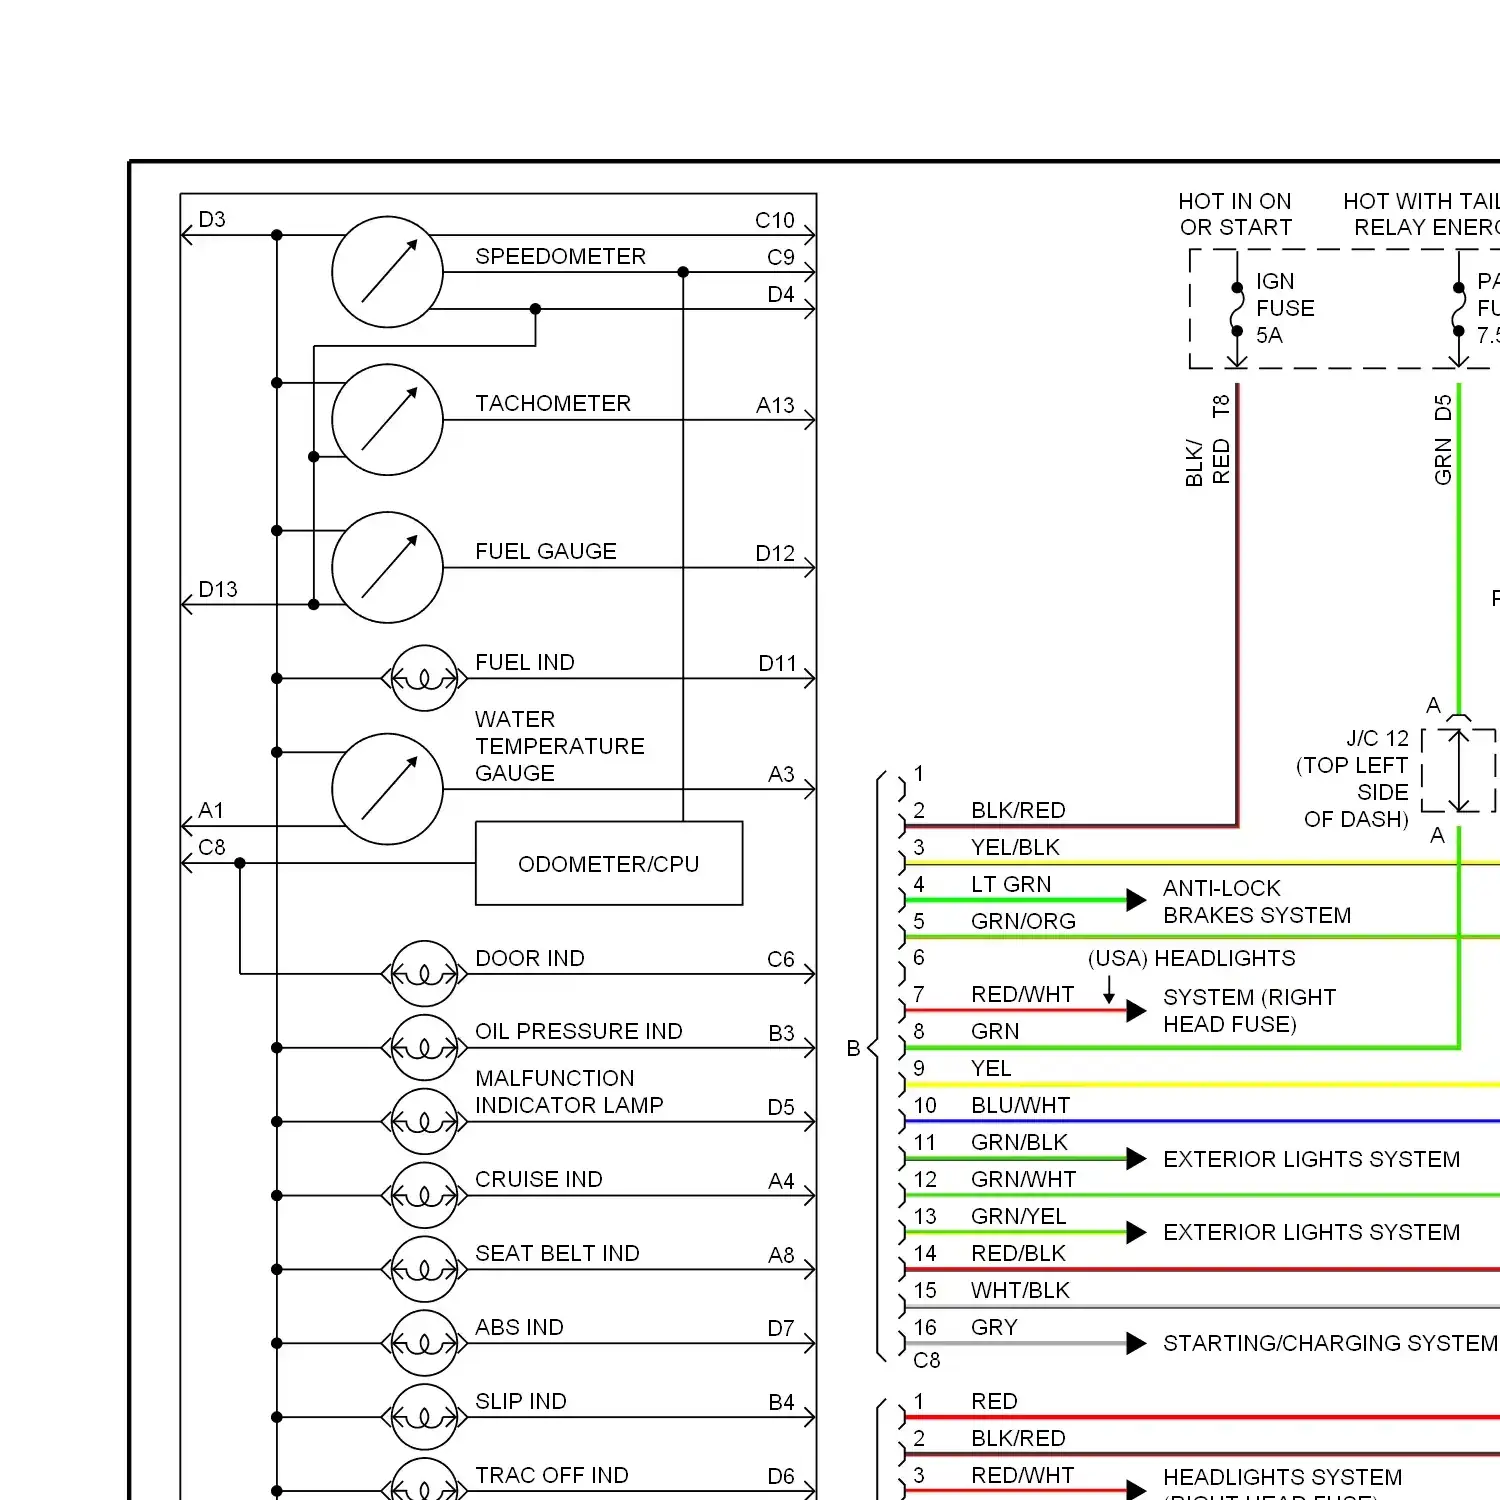
Task: Click terminal label B3
Action: pyautogui.click(x=781, y=1033)
